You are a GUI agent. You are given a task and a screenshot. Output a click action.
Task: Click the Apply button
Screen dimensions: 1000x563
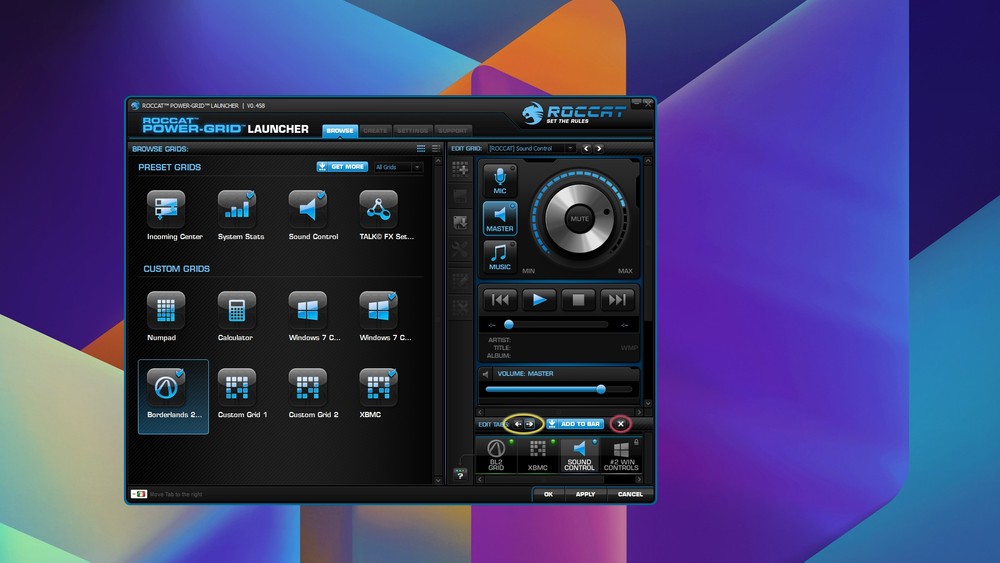point(585,494)
